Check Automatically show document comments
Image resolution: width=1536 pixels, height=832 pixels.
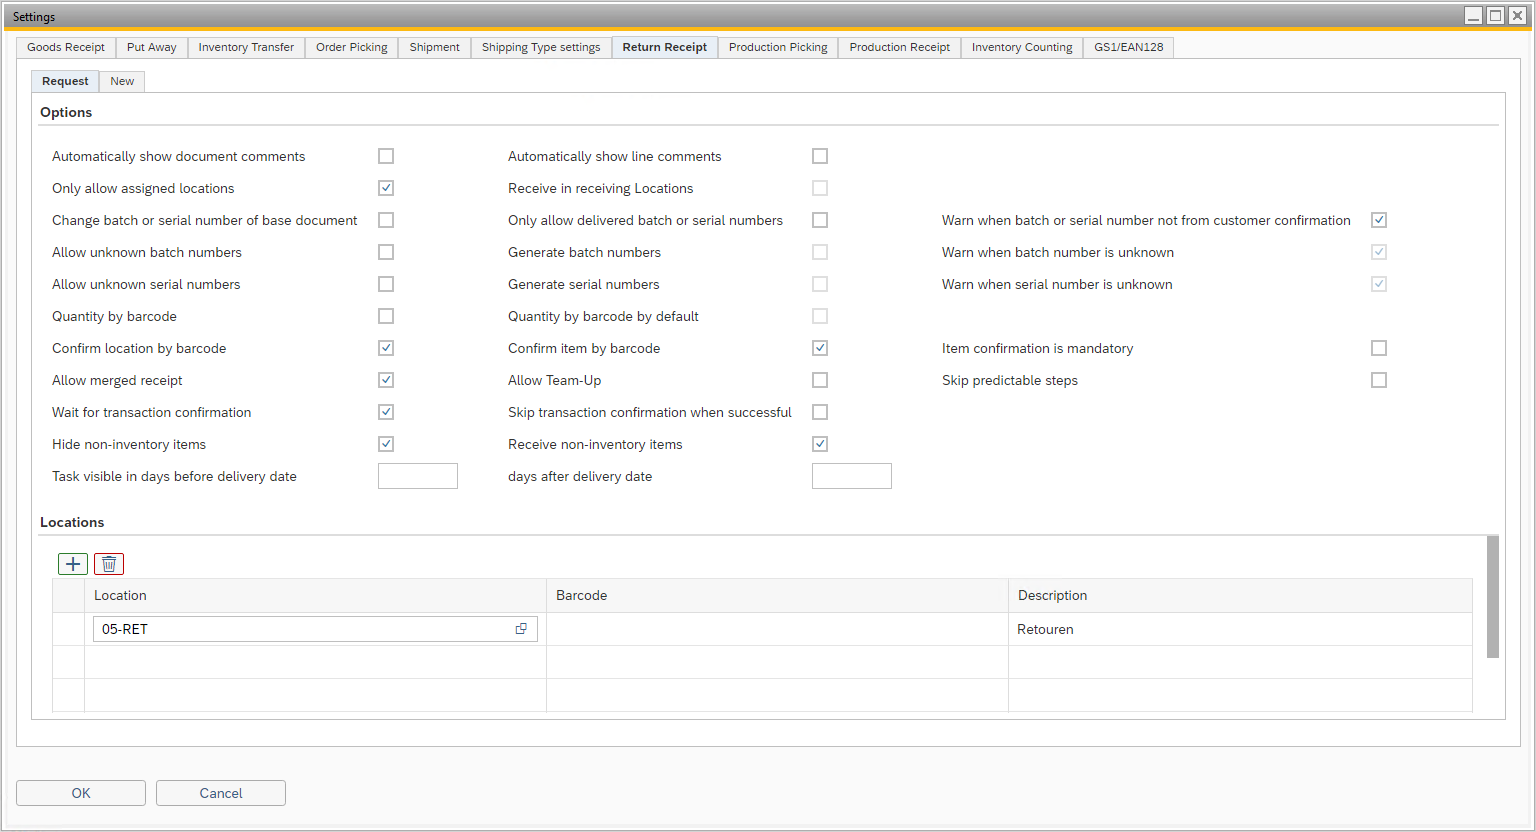click(x=386, y=156)
